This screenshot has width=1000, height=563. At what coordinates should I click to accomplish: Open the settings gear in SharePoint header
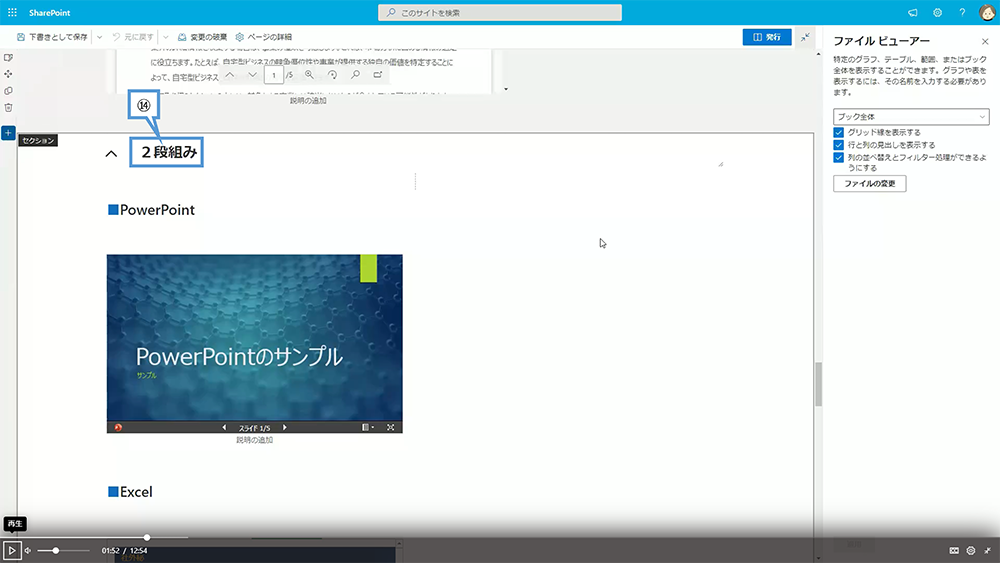pyautogui.click(x=938, y=13)
